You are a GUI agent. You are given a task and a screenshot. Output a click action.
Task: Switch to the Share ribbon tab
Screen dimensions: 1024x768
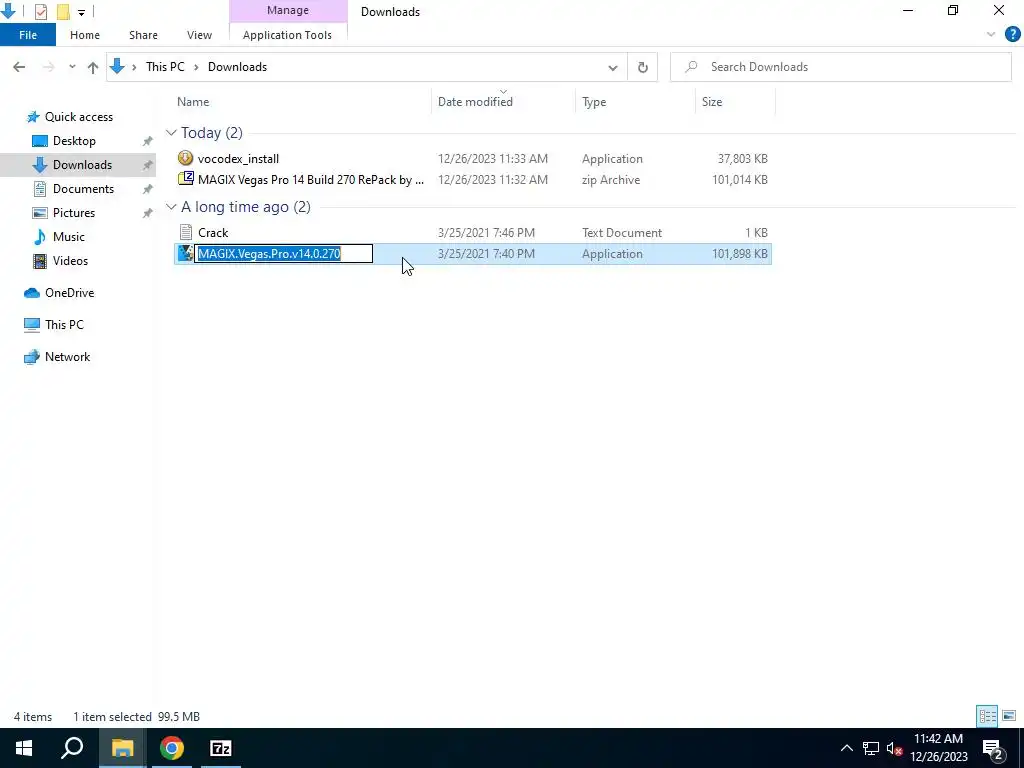click(x=143, y=35)
